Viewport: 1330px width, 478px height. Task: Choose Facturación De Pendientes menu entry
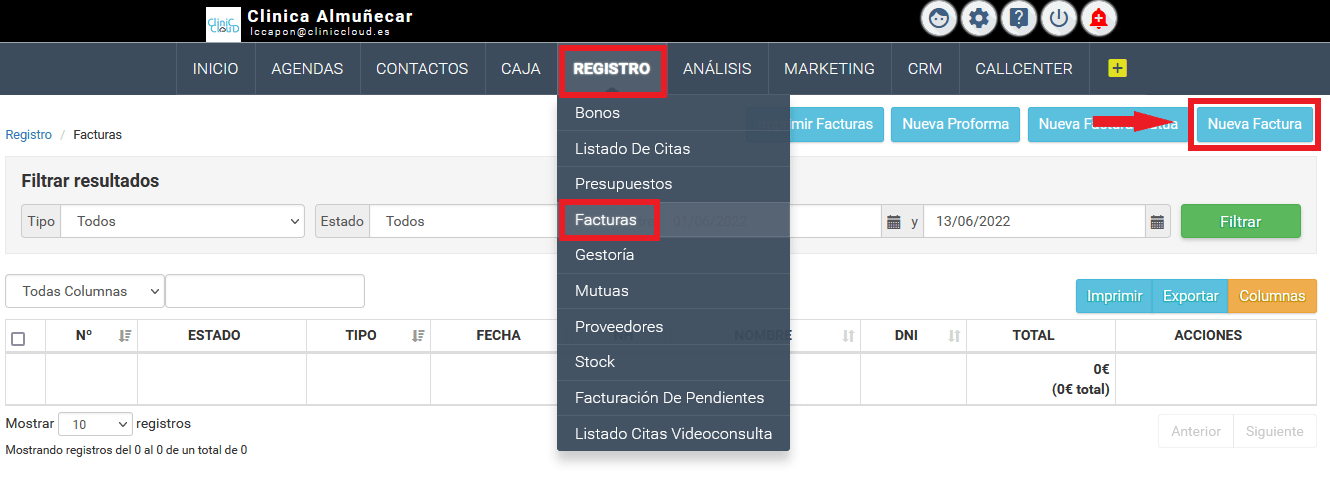[x=669, y=397]
